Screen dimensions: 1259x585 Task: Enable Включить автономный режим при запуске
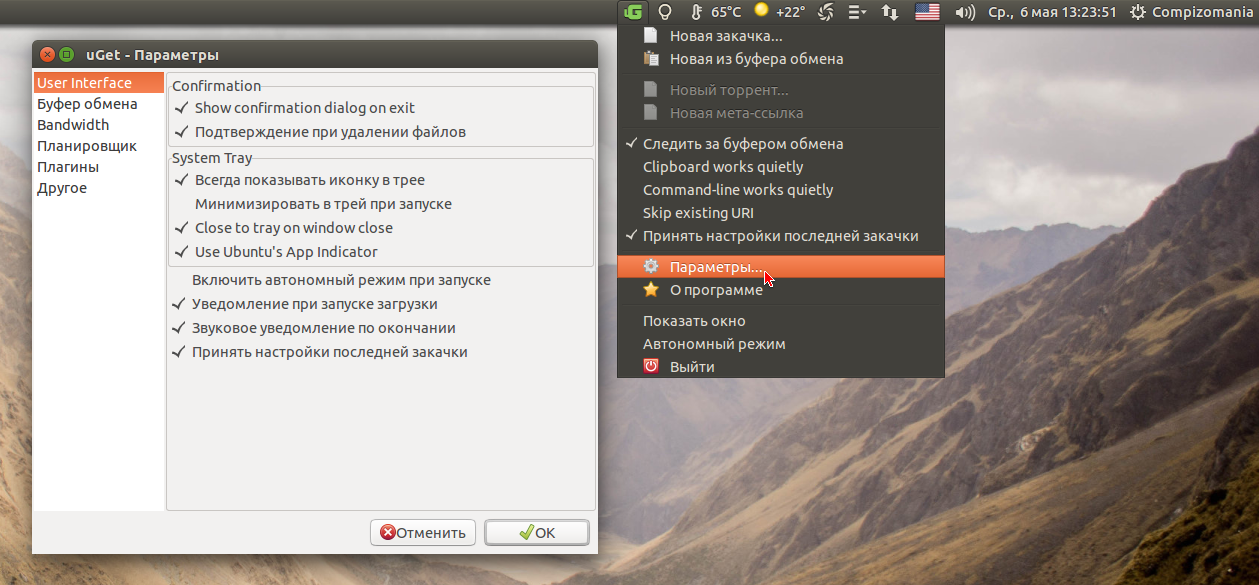coord(331,280)
